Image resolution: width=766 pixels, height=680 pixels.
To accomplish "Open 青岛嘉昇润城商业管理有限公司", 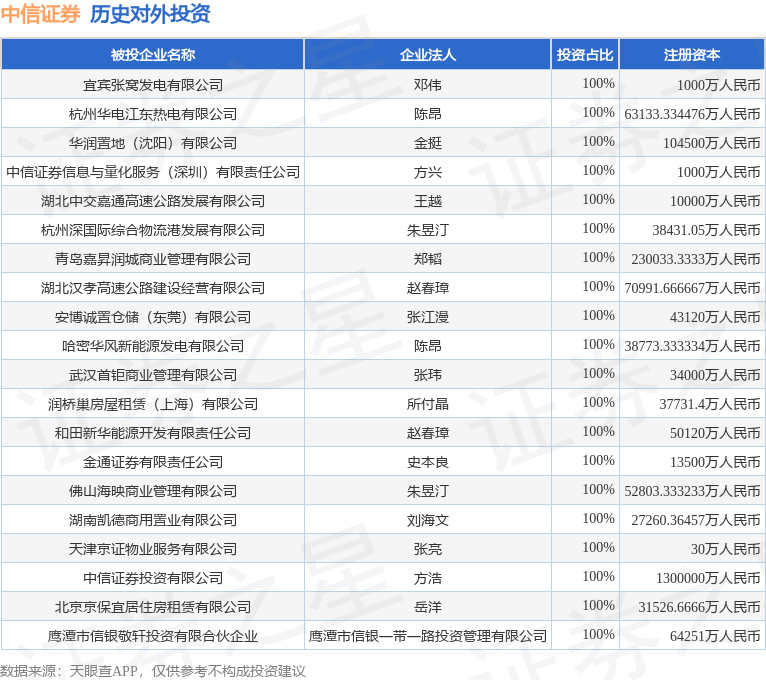I will [152, 259].
